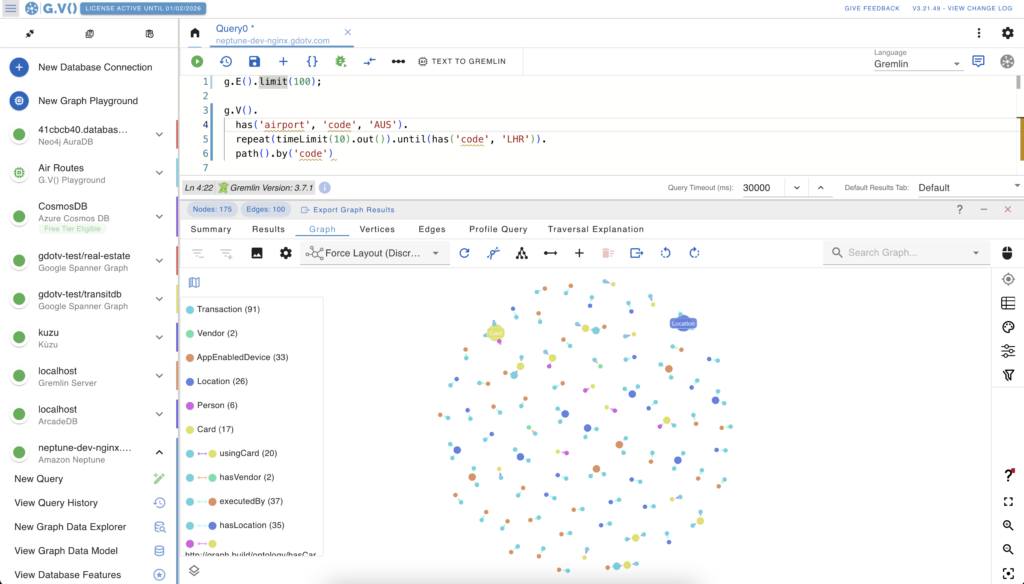This screenshot has height=584, width=1024.
Task: Click the TEXT TO GREMLIN button
Action: click(x=462, y=61)
